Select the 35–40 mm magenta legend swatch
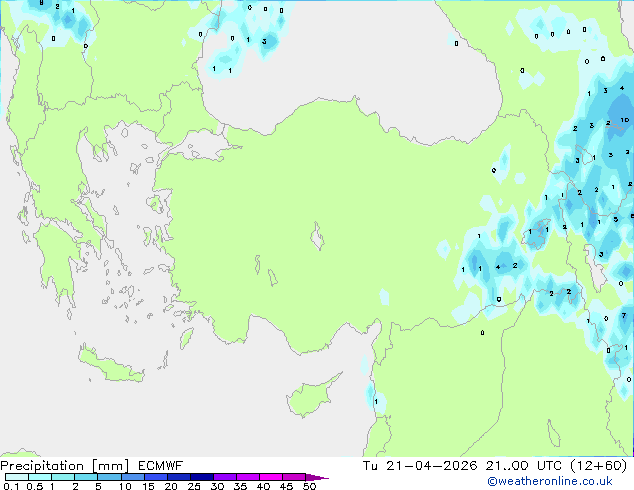Screen dimensions: 634x490 247,477
